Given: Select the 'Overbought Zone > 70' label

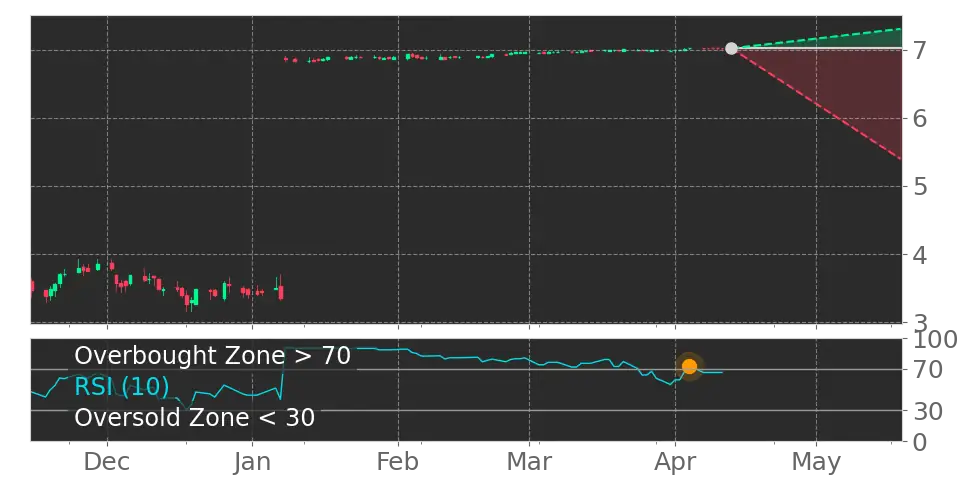Looking at the screenshot, I should click(x=213, y=356).
